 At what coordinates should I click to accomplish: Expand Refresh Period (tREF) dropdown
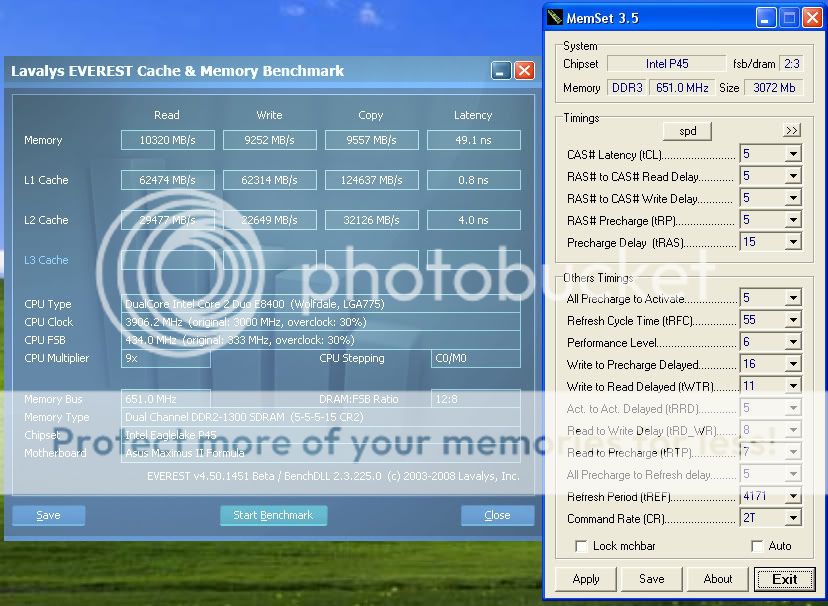pos(793,496)
